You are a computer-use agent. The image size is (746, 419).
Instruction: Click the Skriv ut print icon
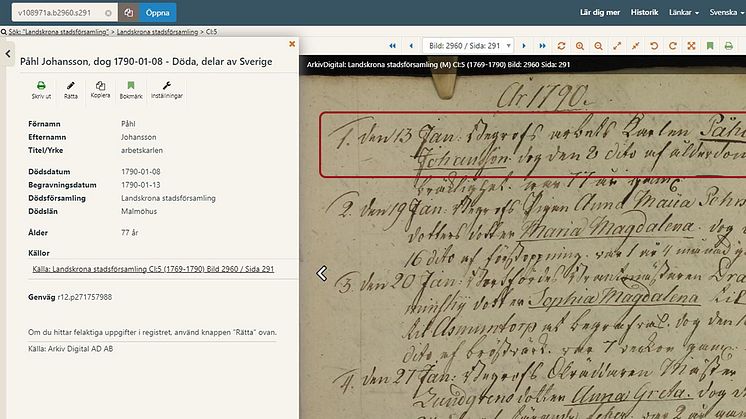41,90
